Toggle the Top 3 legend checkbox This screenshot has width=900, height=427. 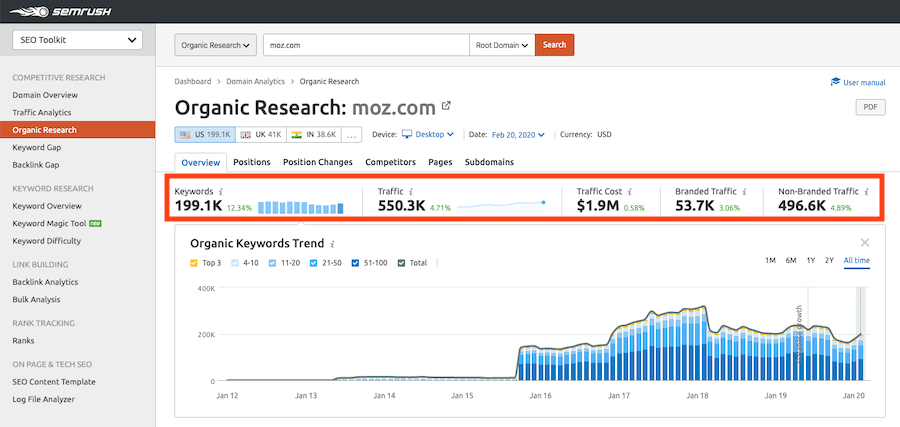(x=194, y=263)
